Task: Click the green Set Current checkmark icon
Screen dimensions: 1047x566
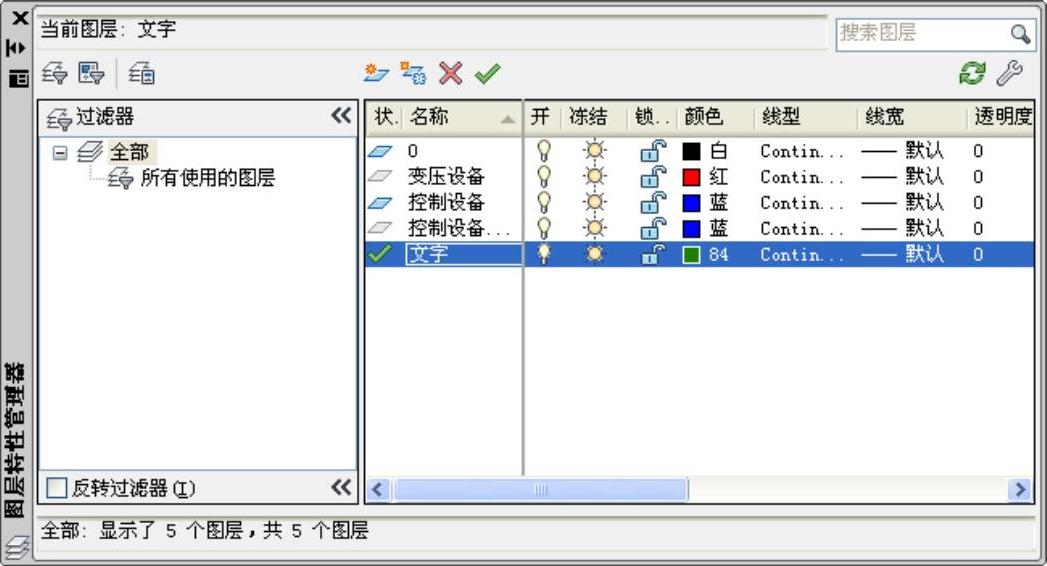Action: click(487, 73)
